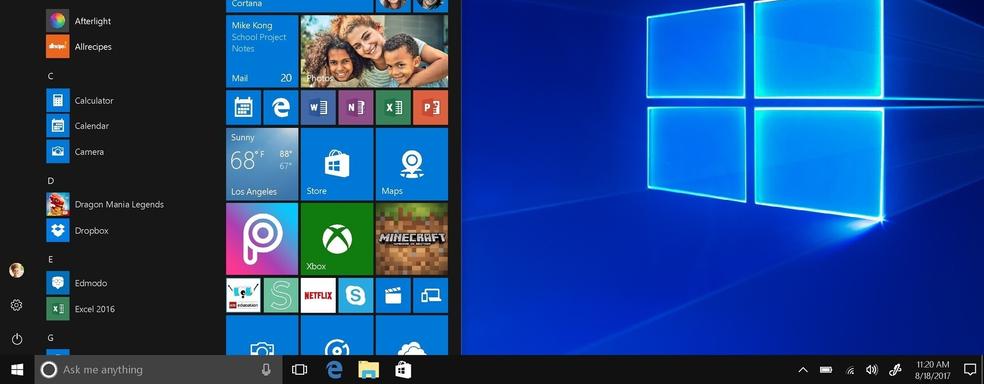
Task: Click the Windows Start button
Action: (17, 370)
